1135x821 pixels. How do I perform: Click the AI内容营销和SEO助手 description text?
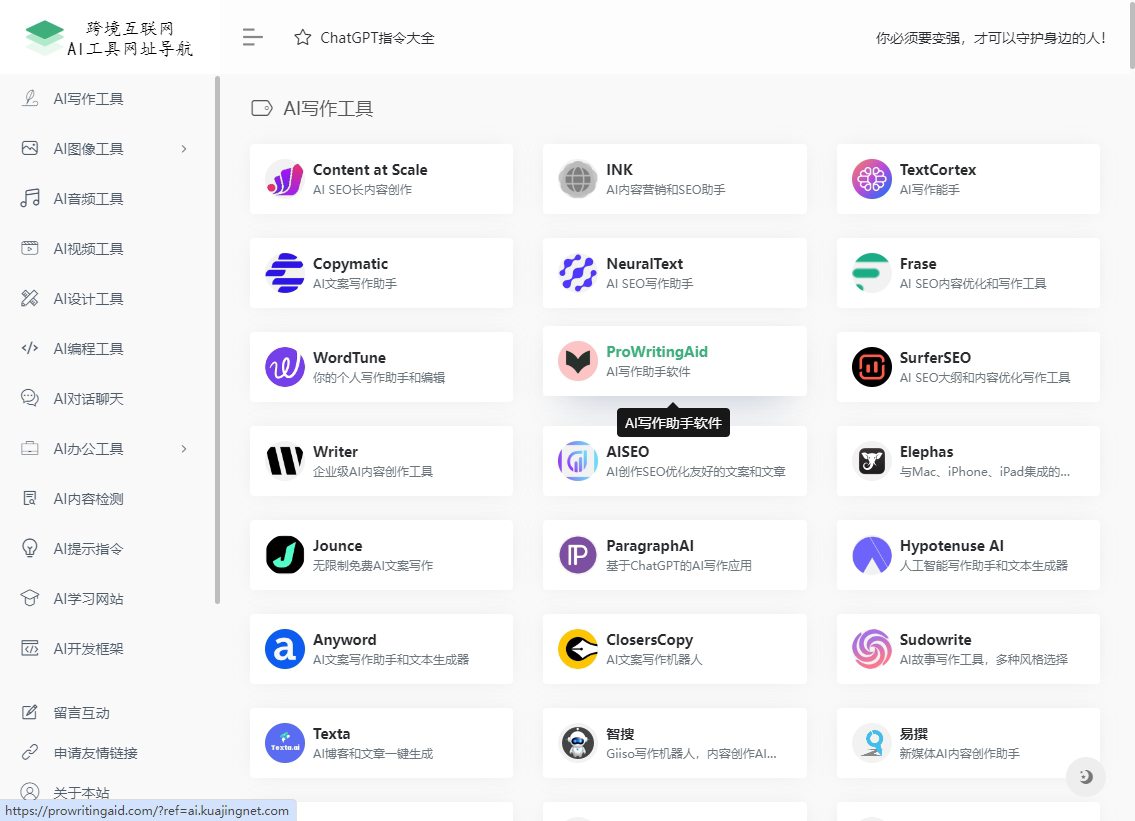coord(665,190)
